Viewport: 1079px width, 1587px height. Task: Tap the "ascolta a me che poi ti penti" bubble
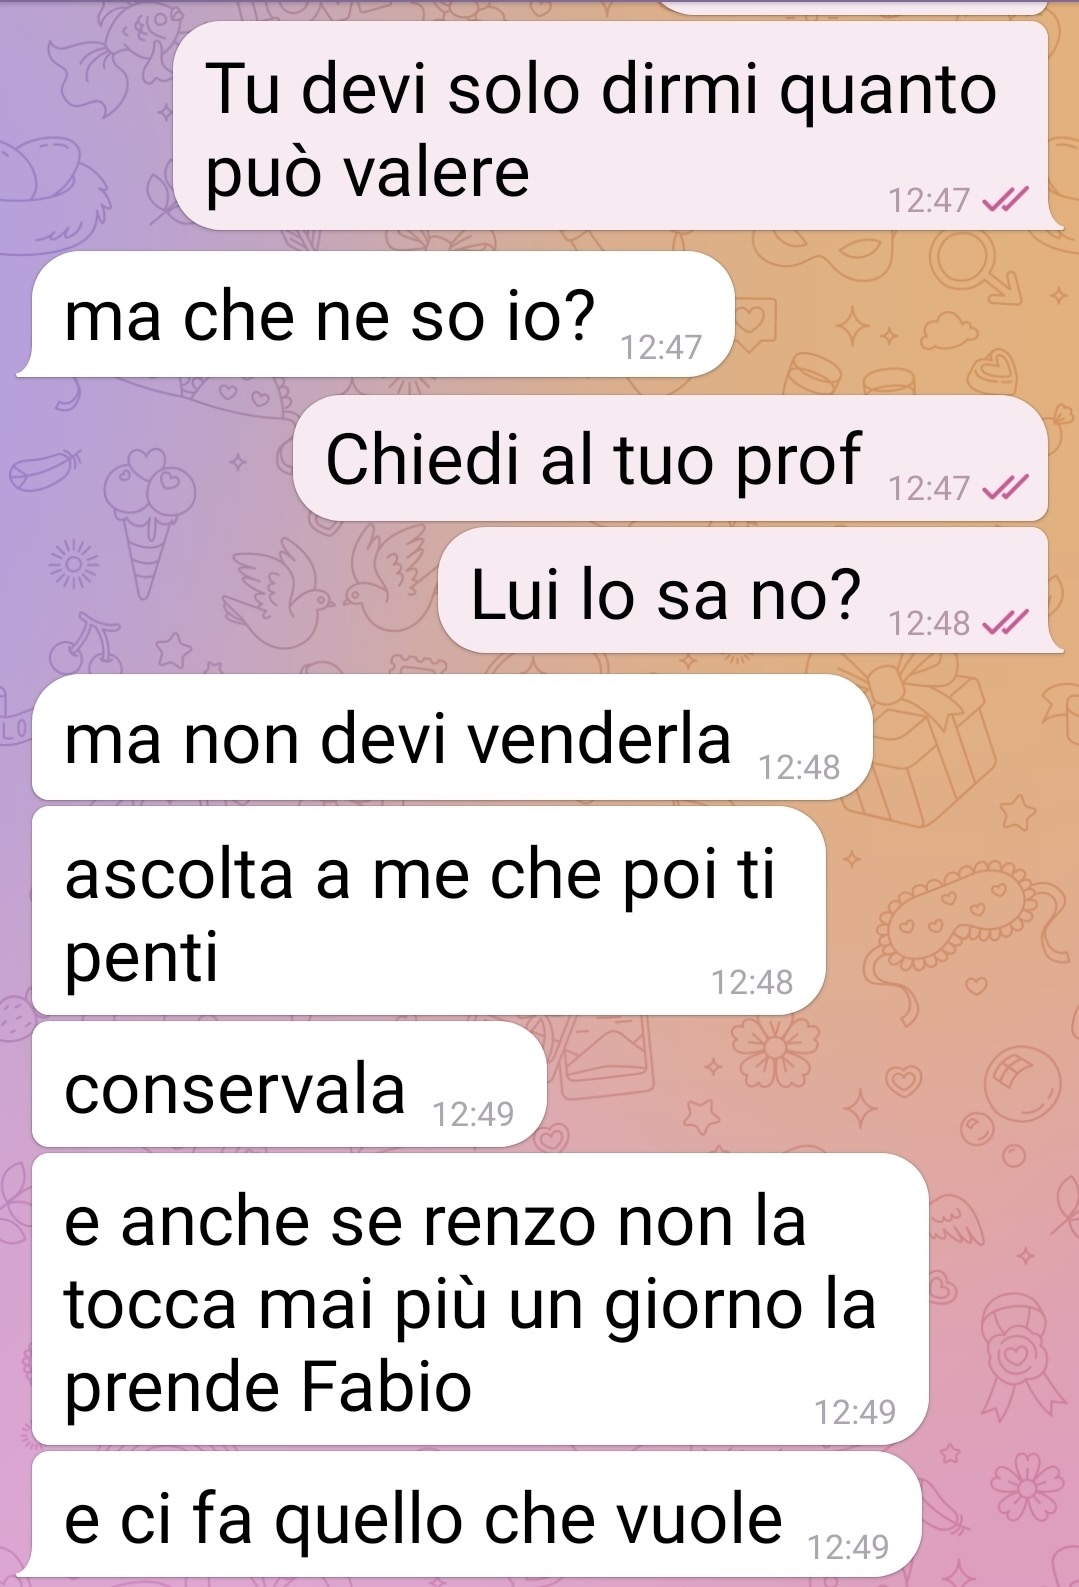429,911
